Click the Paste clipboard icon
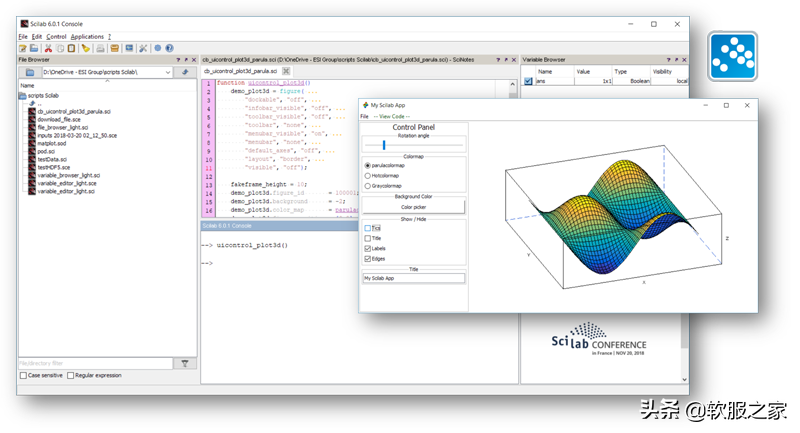This screenshot has height=433, width=800. pos(71,48)
